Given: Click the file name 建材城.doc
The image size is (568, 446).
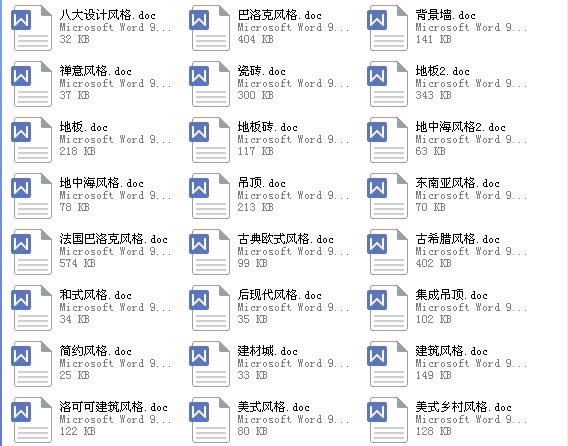Looking at the screenshot, I should tap(268, 351).
